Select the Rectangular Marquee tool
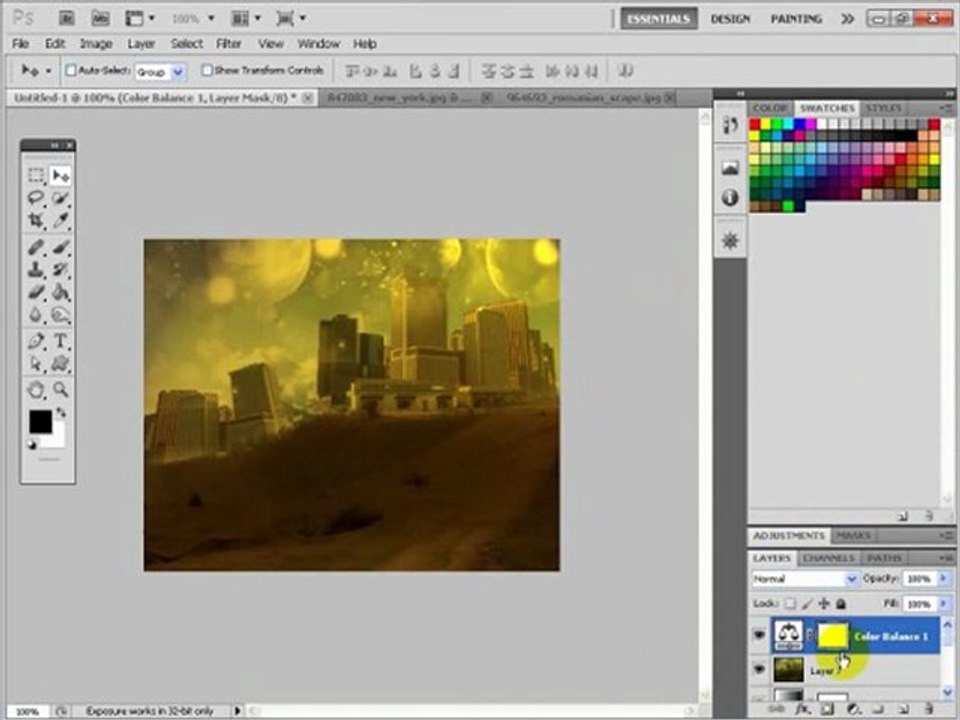 36,176
